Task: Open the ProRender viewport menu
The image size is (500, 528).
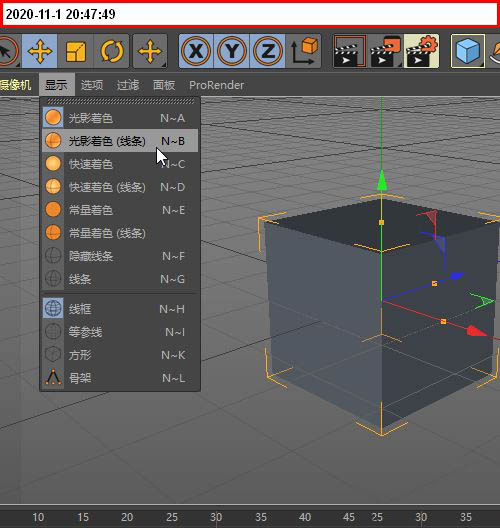Action: coord(216,85)
